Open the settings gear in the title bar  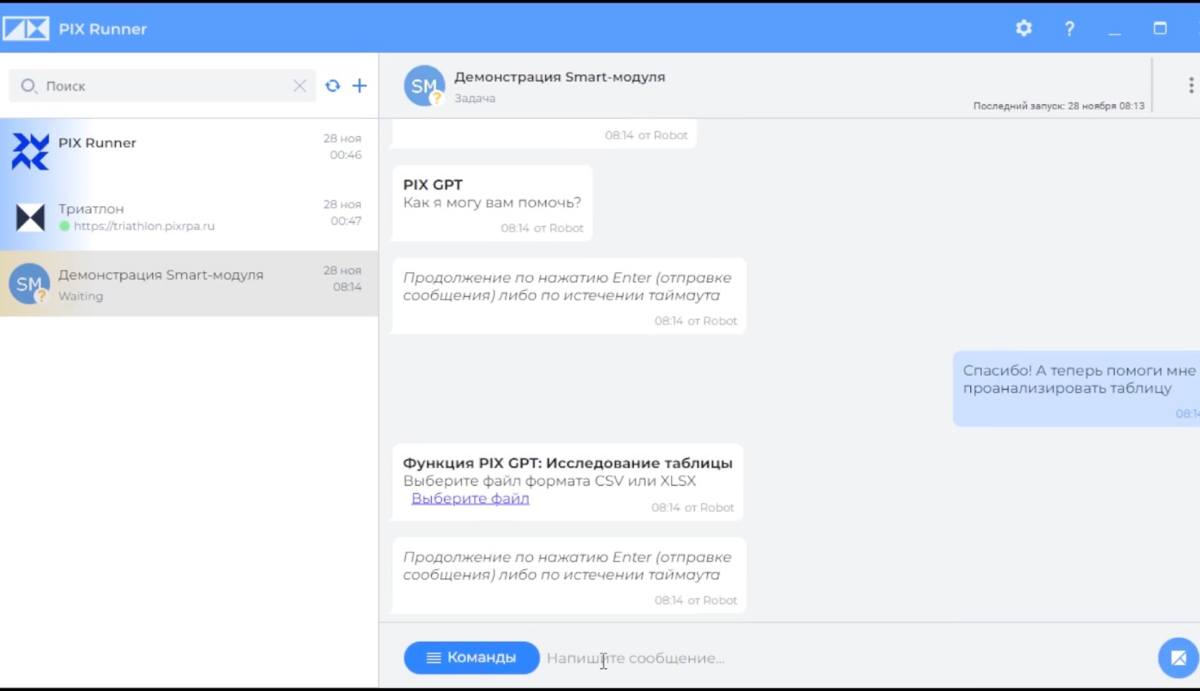(1023, 28)
